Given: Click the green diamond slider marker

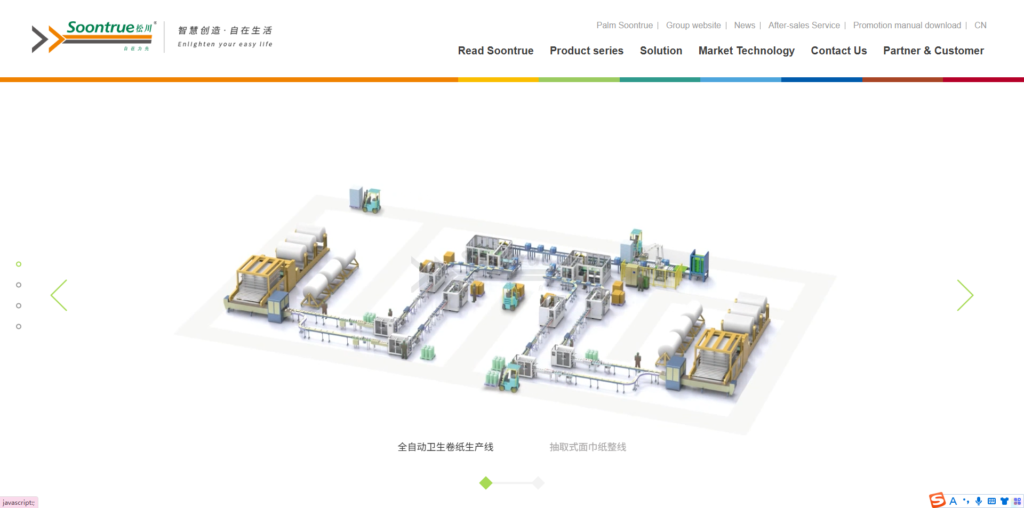Looking at the screenshot, I should (x=486, y=483).
